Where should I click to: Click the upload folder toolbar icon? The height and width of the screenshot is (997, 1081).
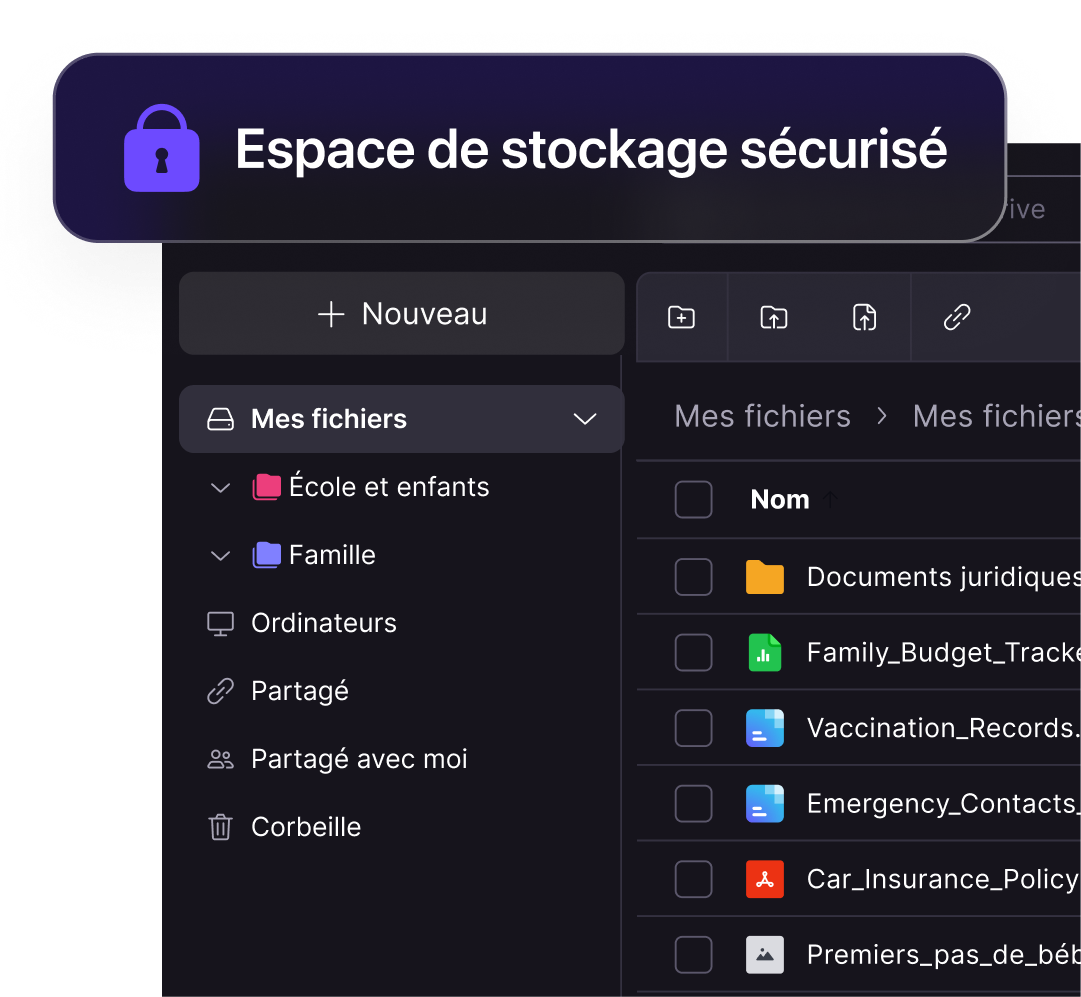(x=773, y=318)
